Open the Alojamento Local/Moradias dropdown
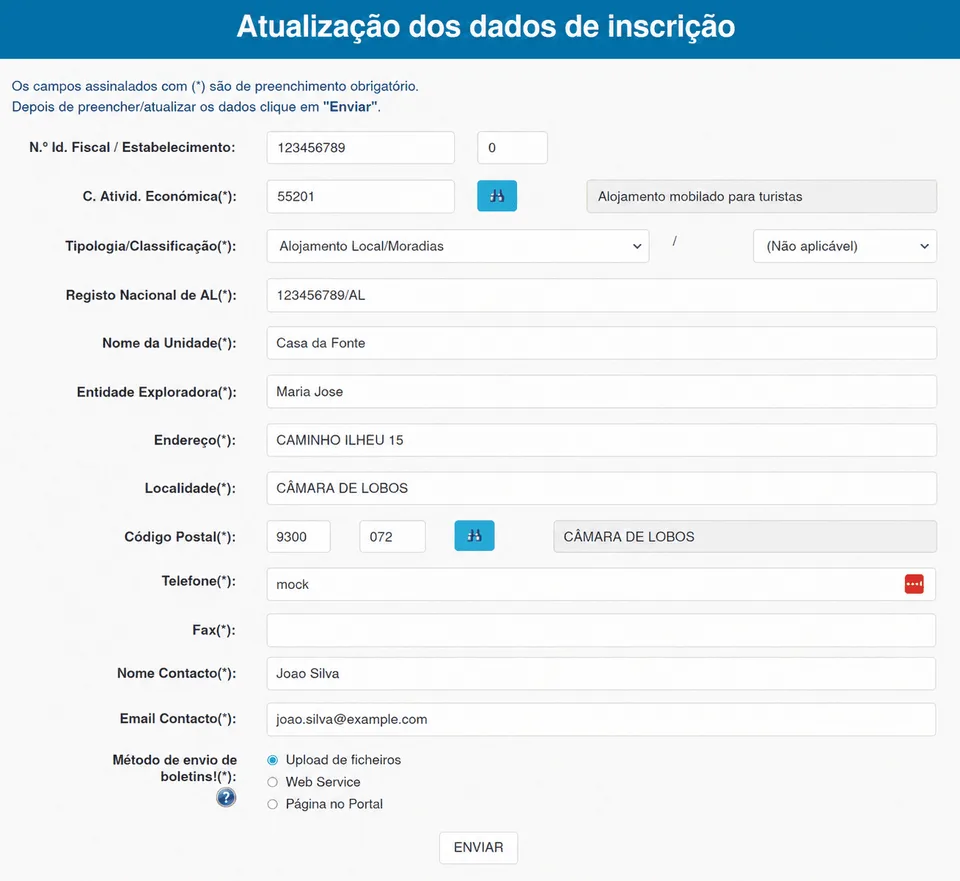960x881 pixels. (x=458, y=246)
